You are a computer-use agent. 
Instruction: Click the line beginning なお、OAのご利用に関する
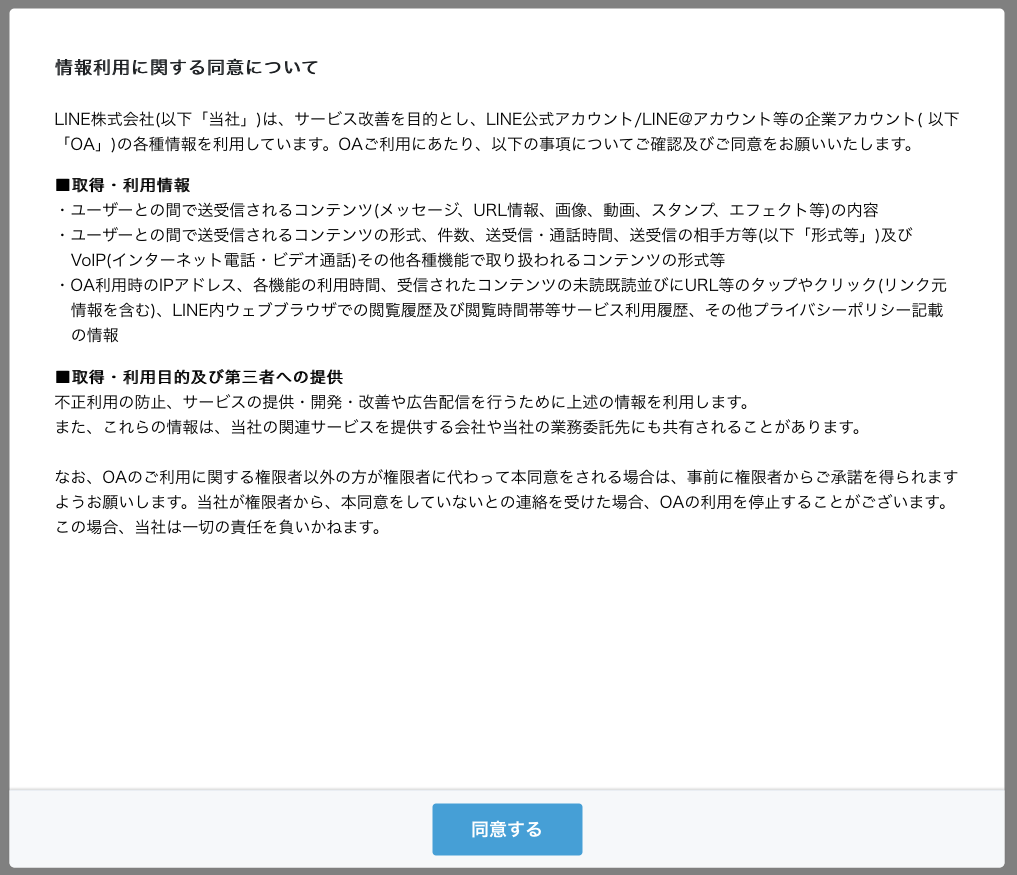[507, 477]
